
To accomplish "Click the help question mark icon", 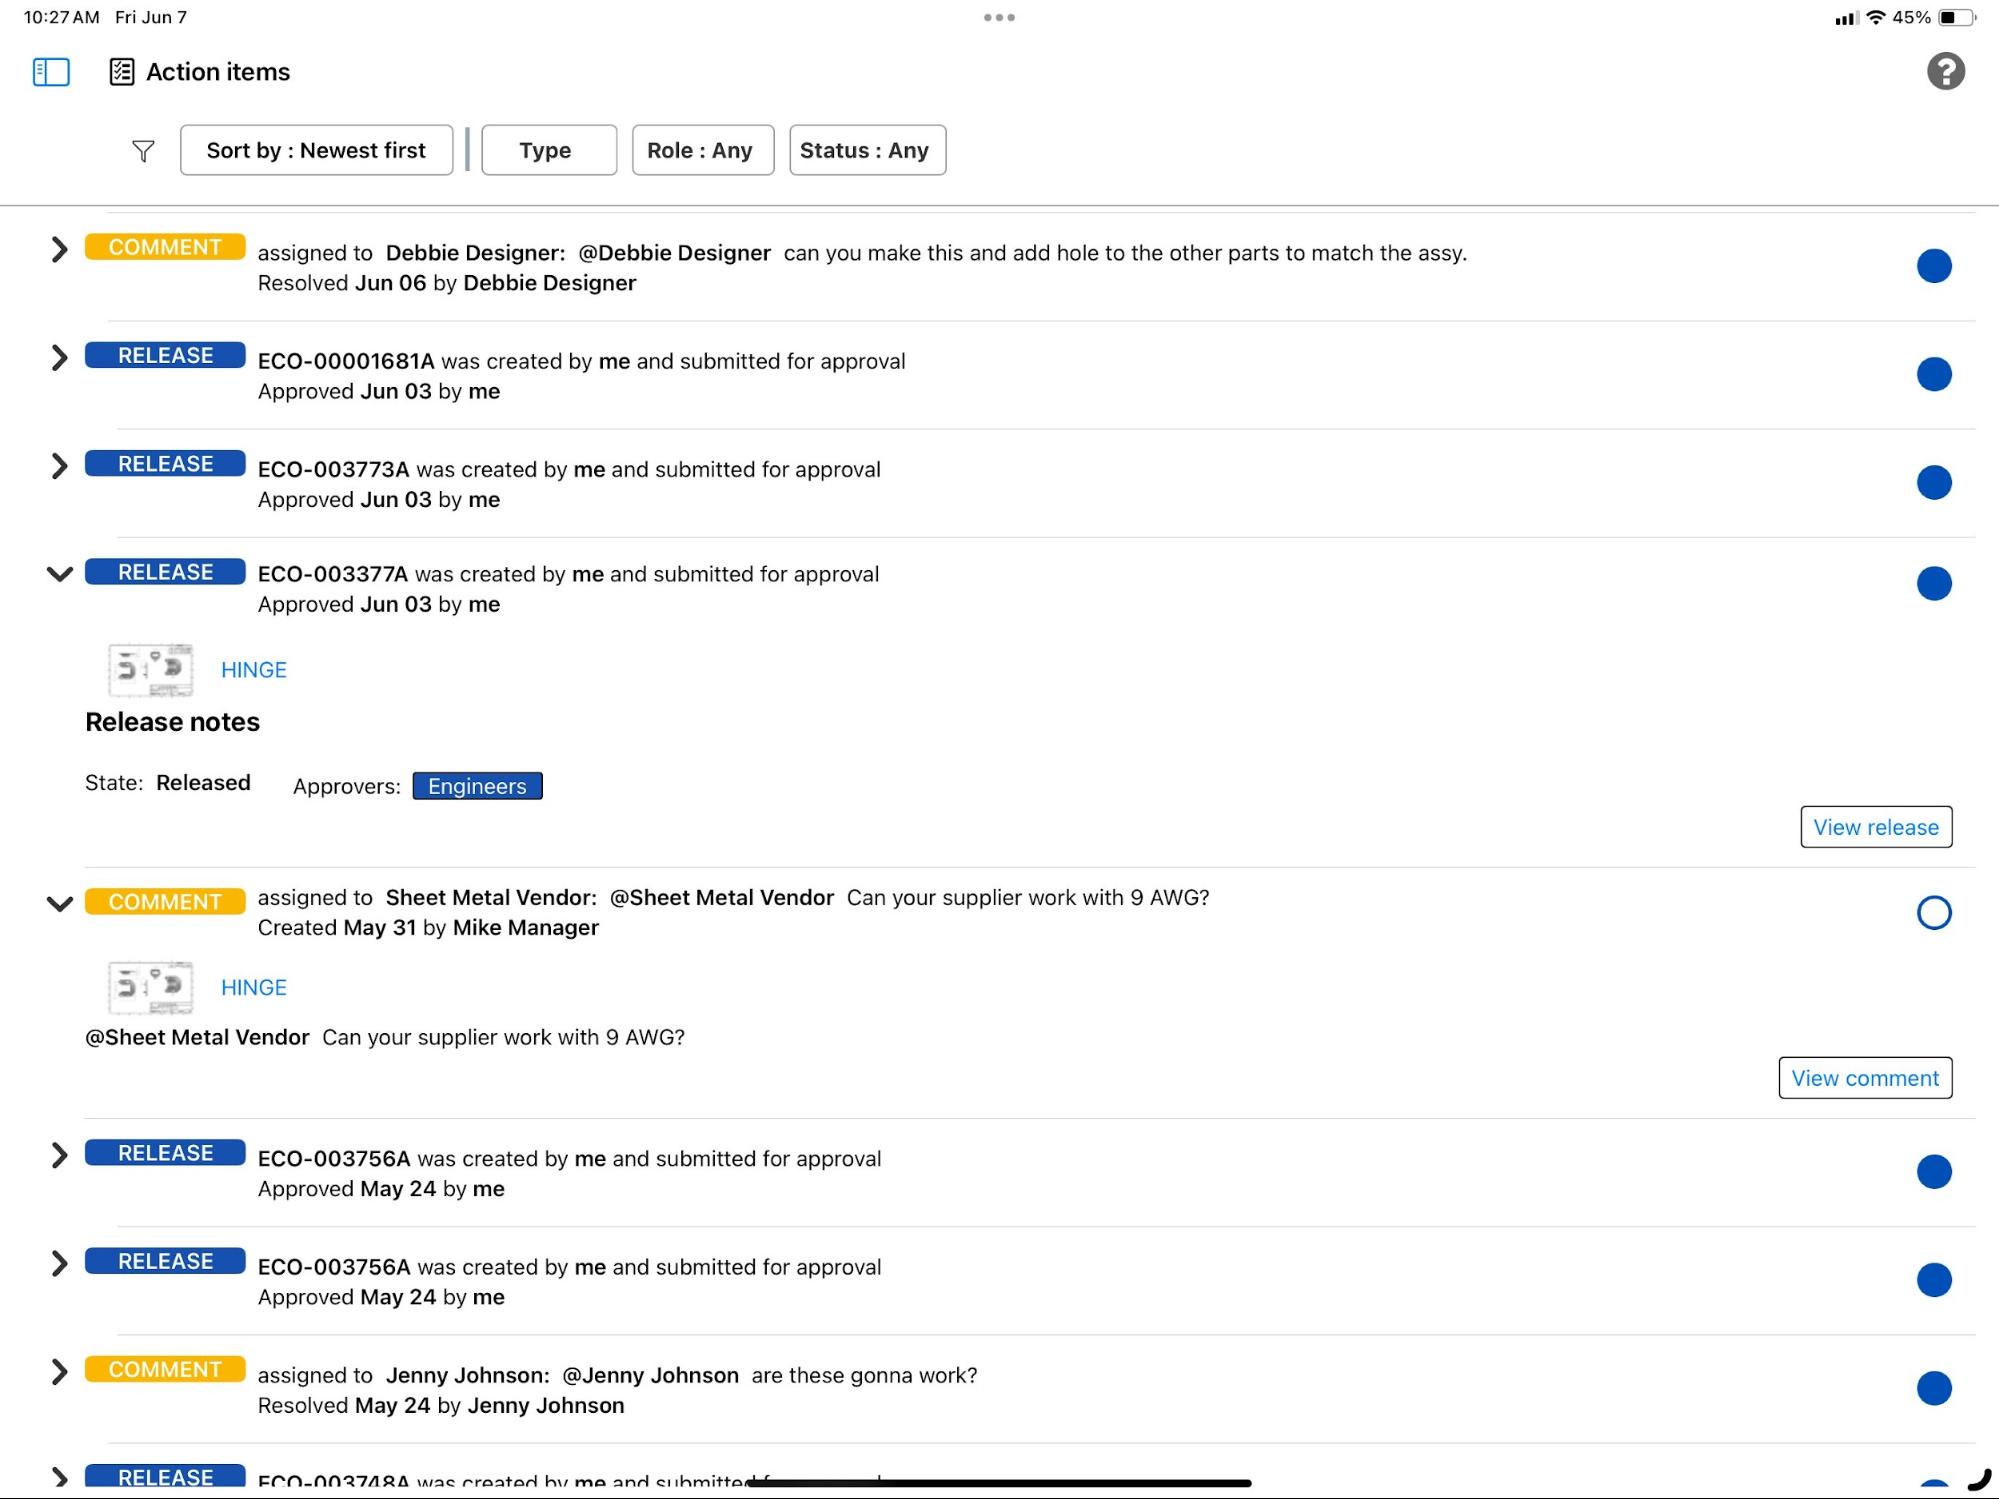I will click(x=1947, y=69).
